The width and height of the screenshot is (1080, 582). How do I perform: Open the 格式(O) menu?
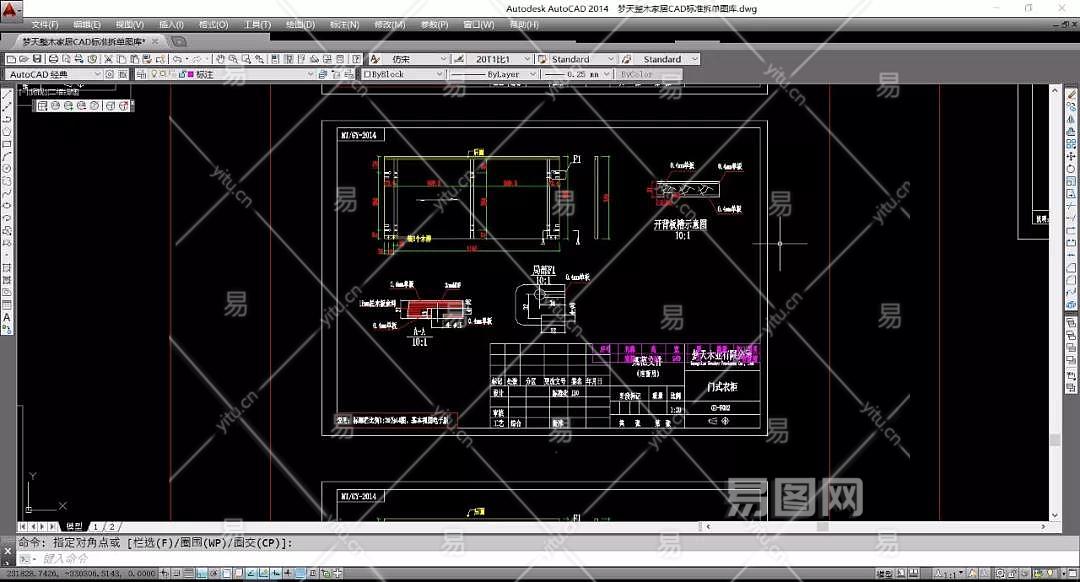[213, 24]
